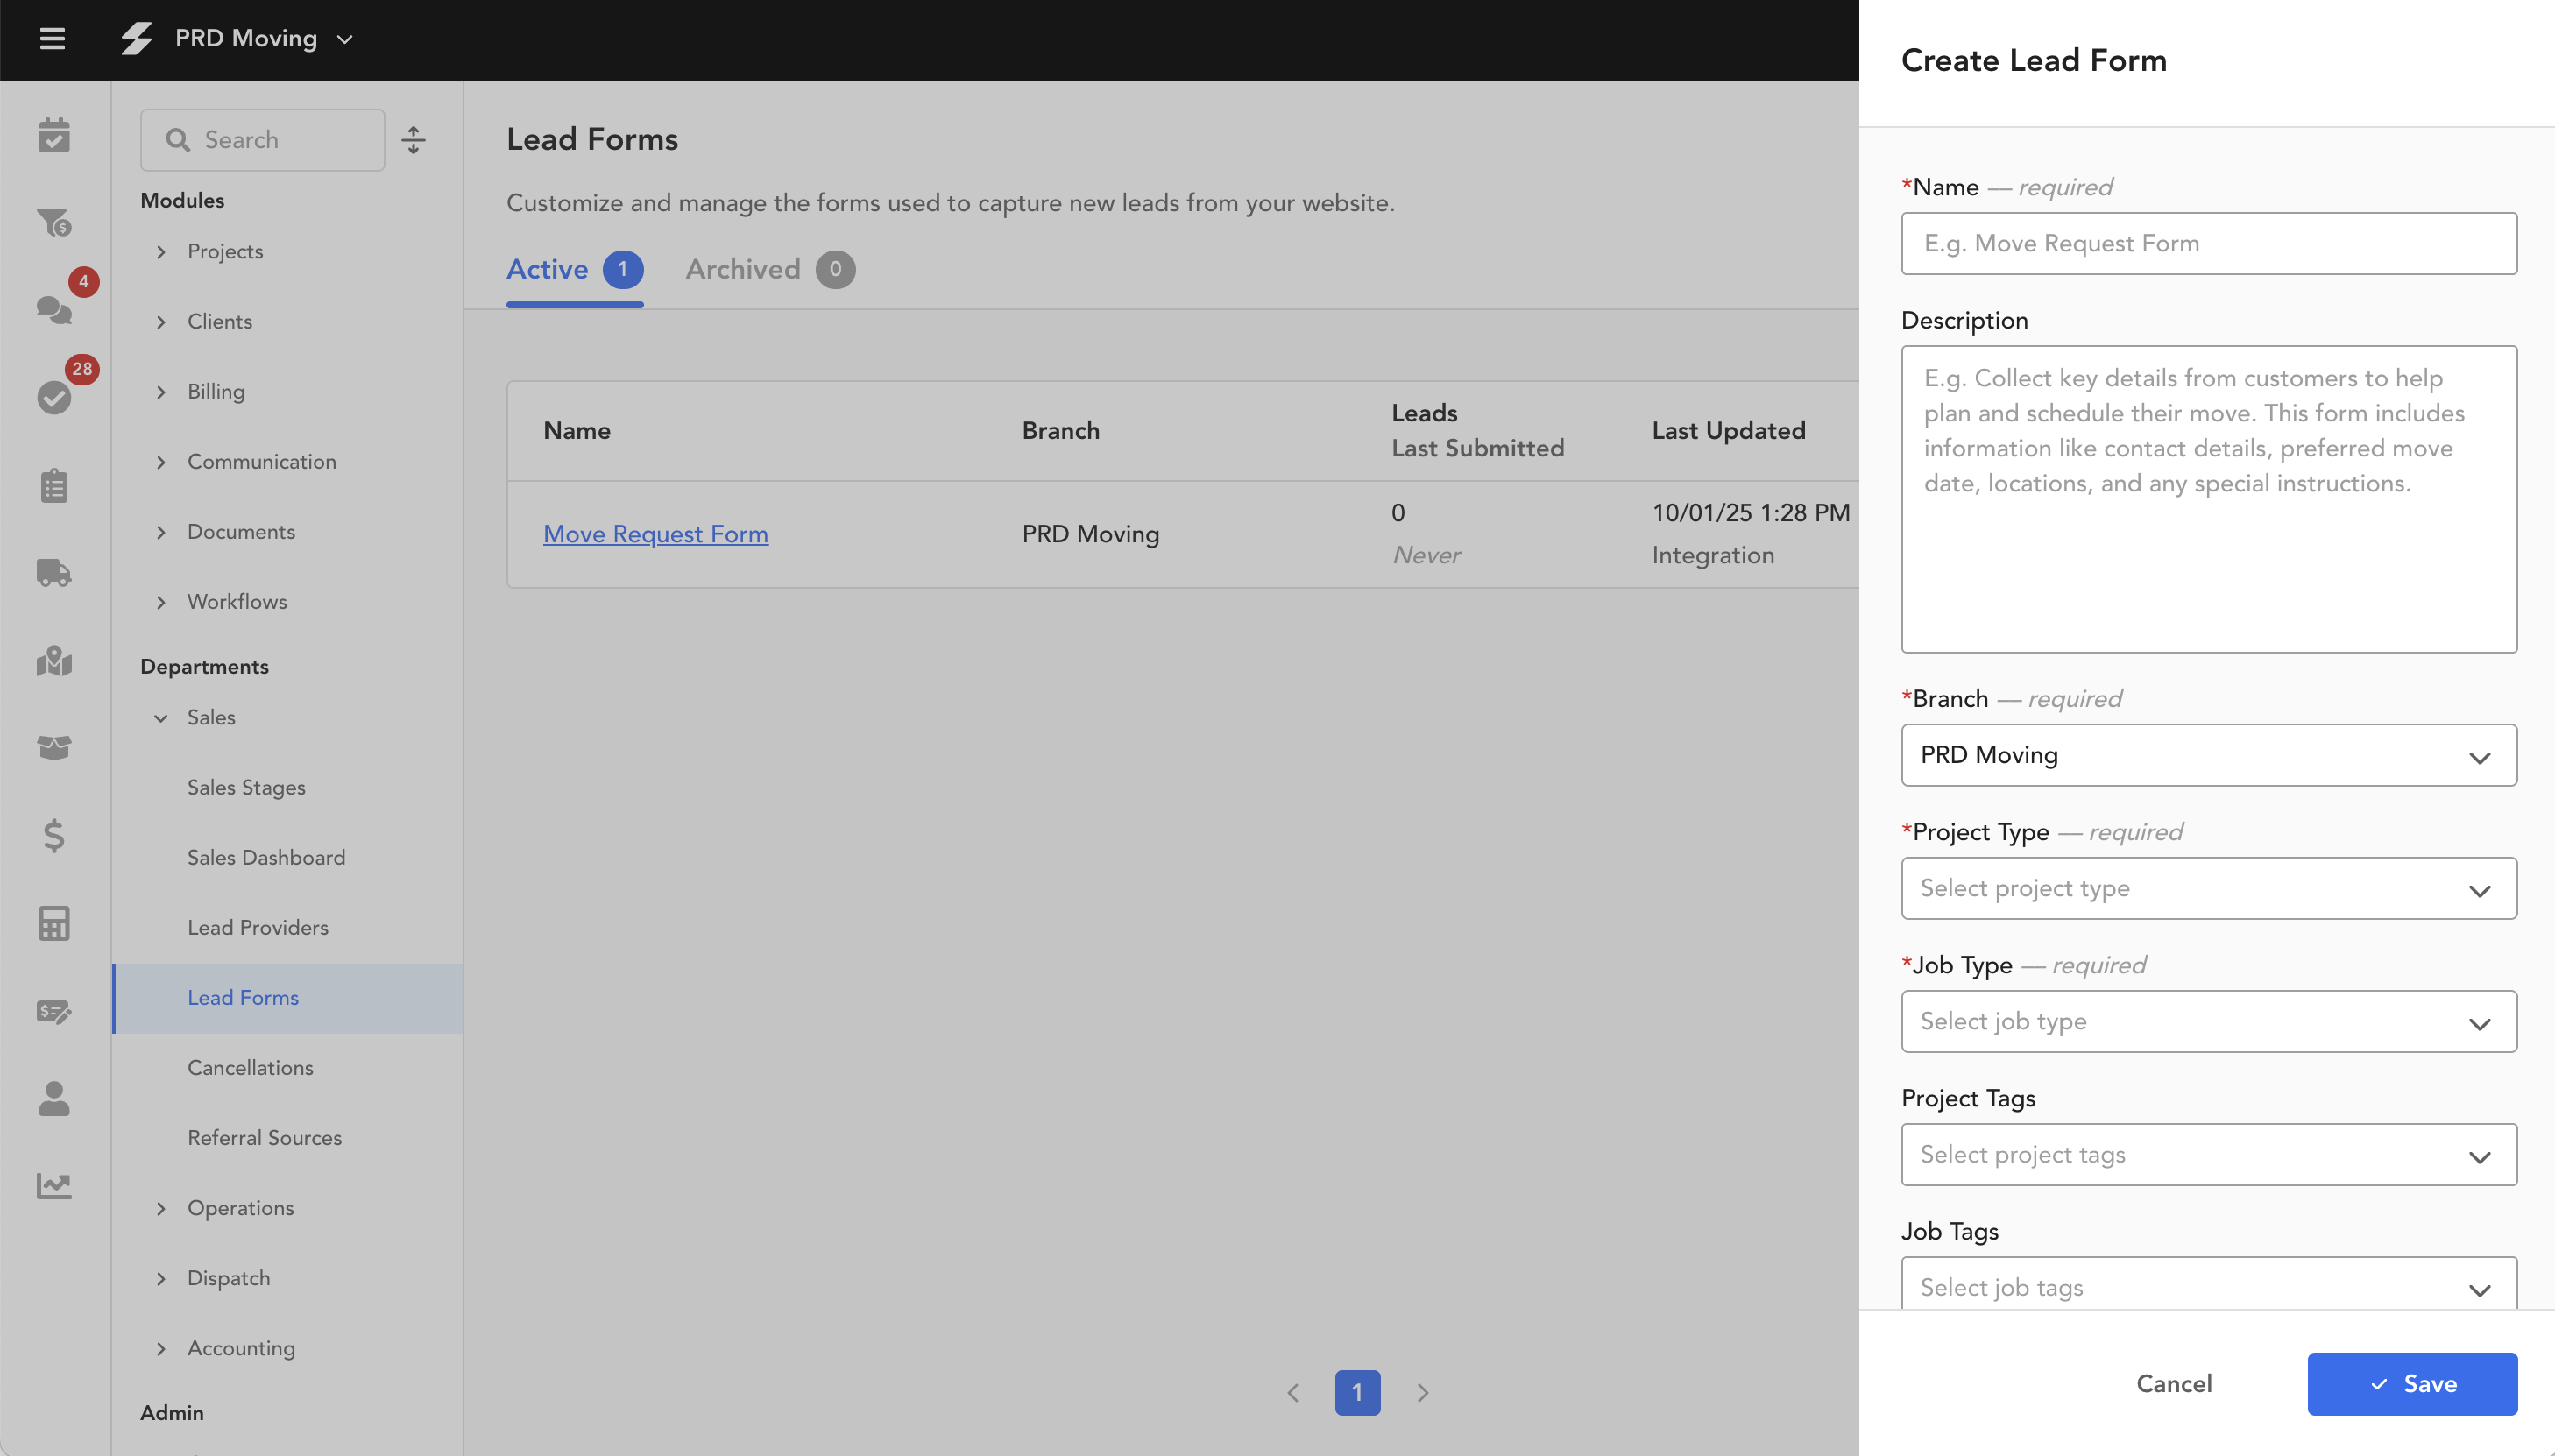The width and height of the screenshot is (2555, 1456).
Task: Open the chat messages icon with badge
Action: (54, 309)
